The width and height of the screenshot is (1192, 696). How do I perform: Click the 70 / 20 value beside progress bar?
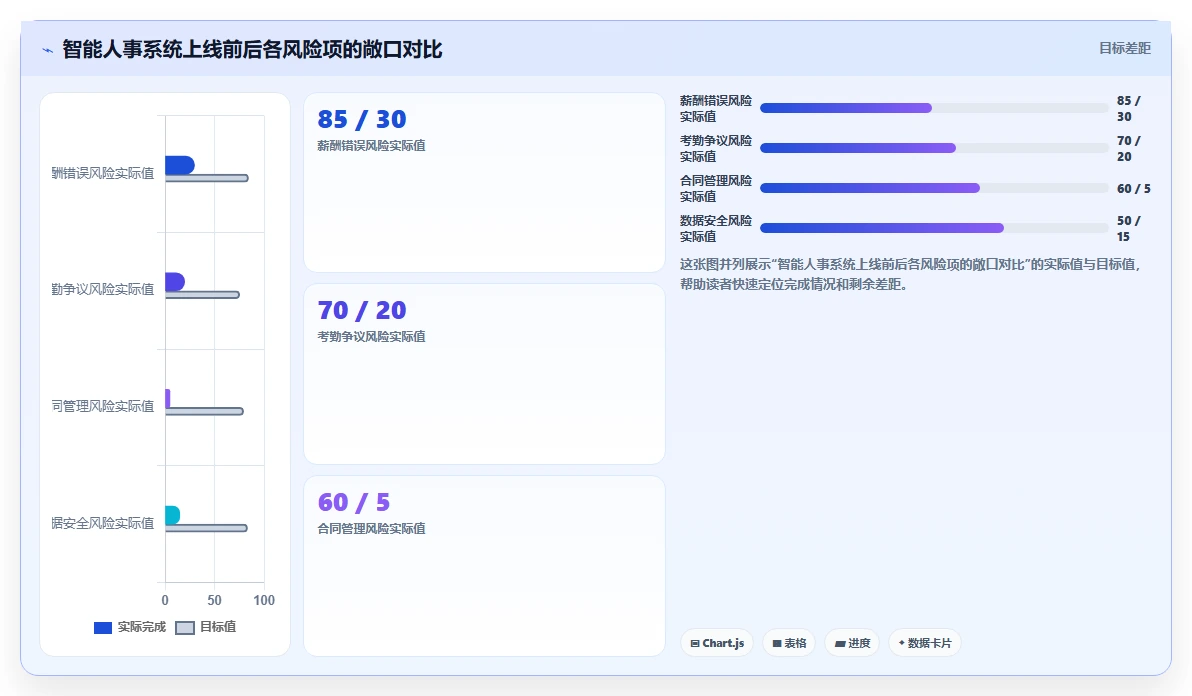(1129, 148)
